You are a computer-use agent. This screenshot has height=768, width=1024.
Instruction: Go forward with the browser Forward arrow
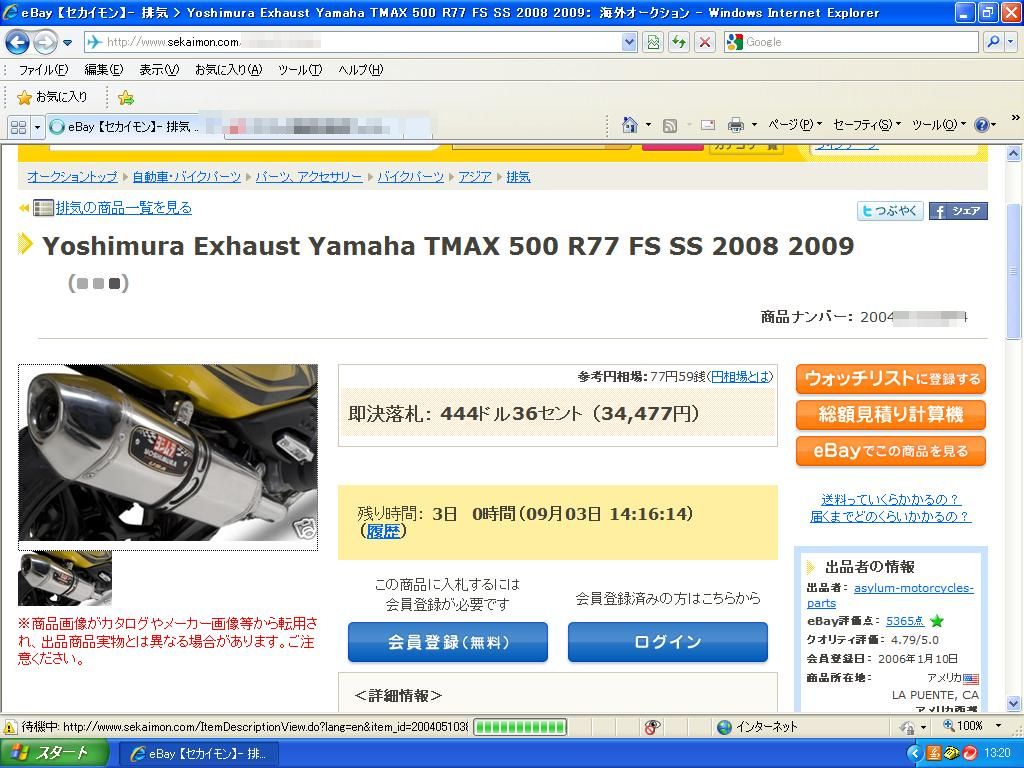pyautogui.click(x=44, y=42)
